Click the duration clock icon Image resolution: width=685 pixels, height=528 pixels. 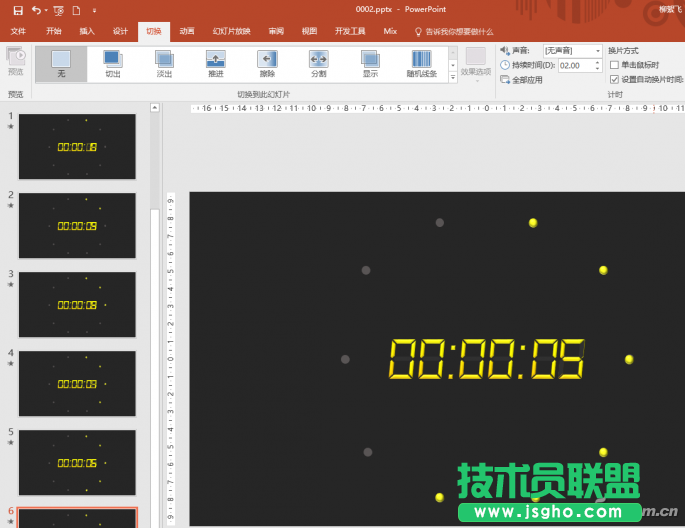point(505,66)
